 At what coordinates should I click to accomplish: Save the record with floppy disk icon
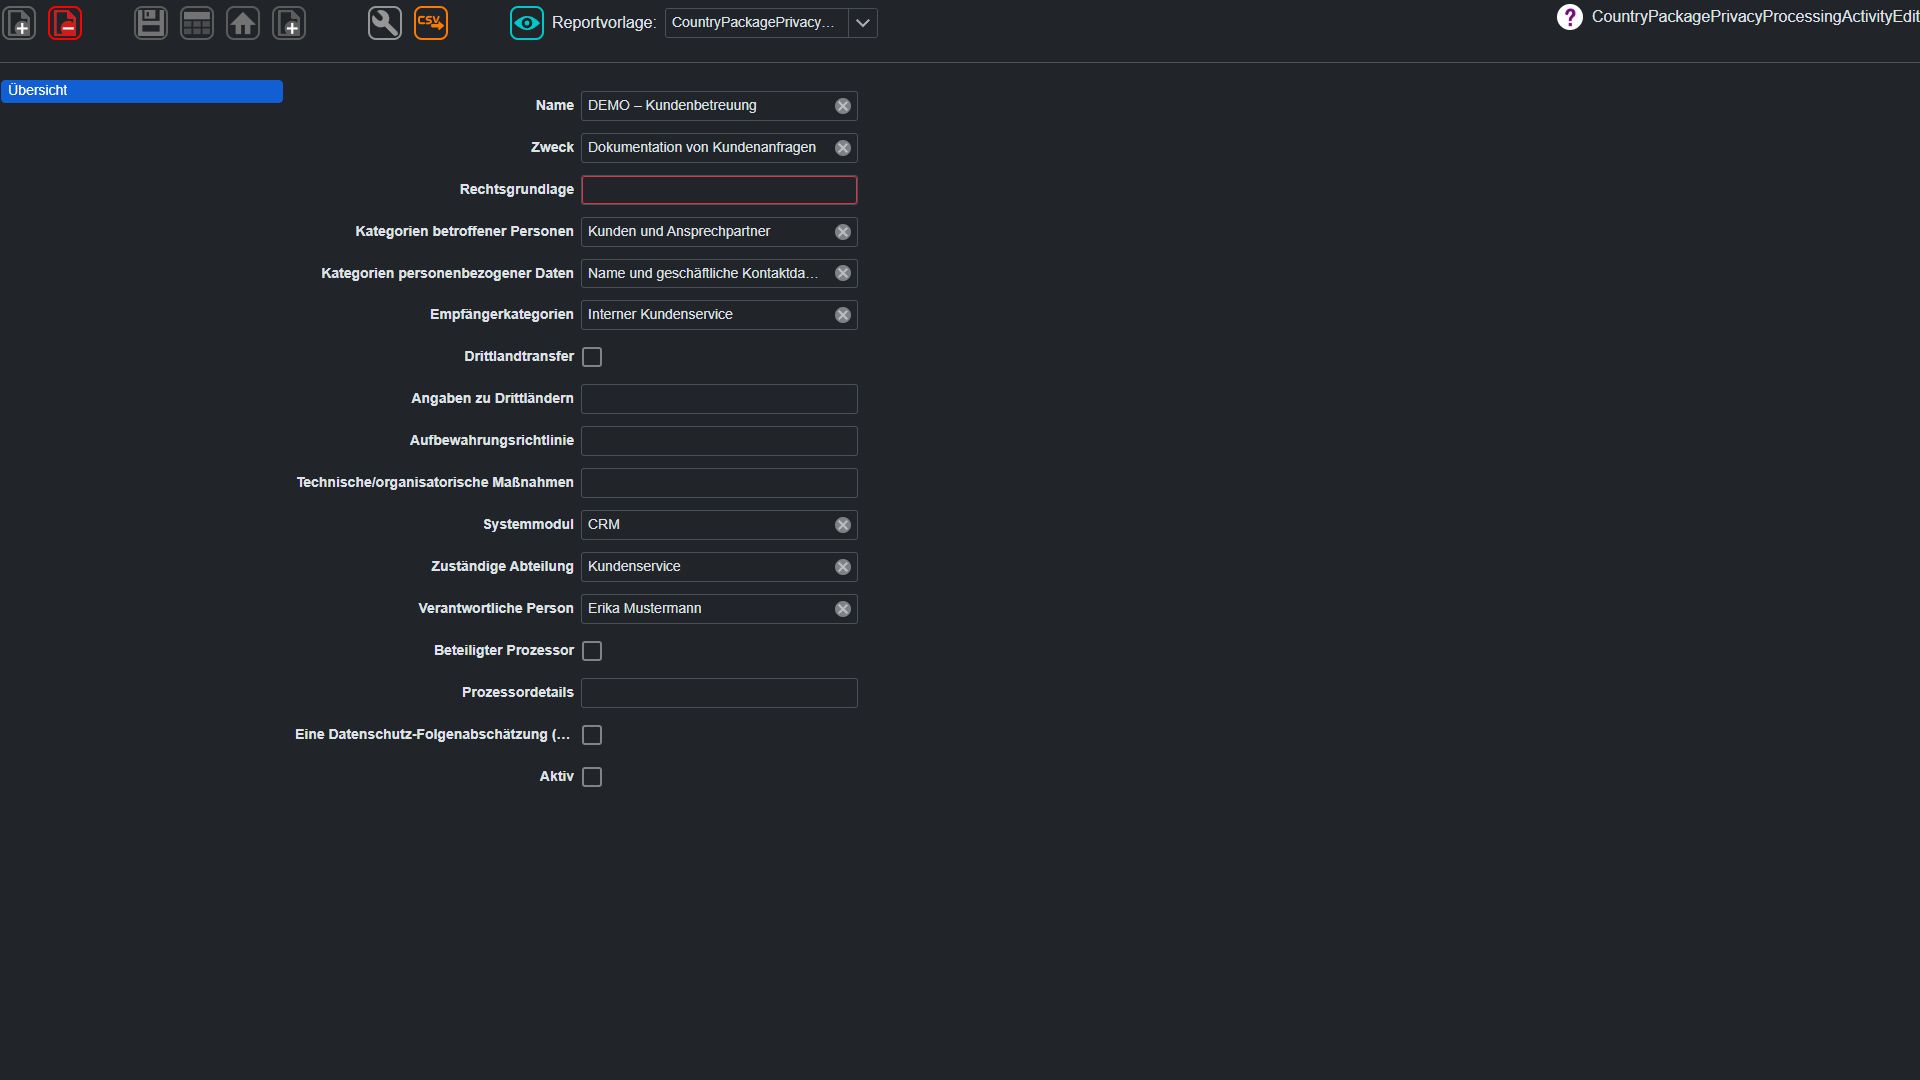click(151, 23)
